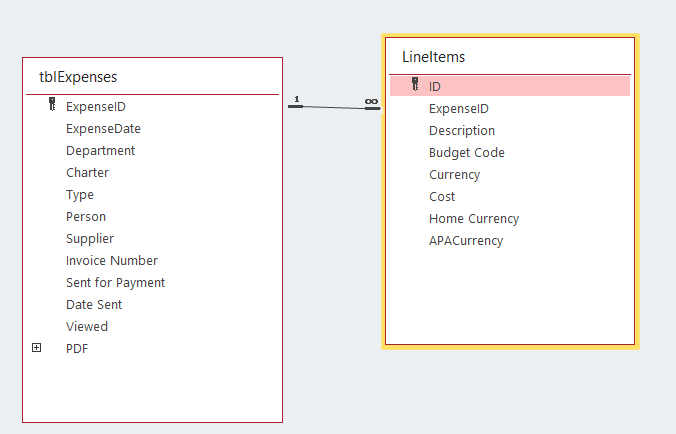Click the Department field
The width and height of the screenshot is (676, 434).
[100, 150]
